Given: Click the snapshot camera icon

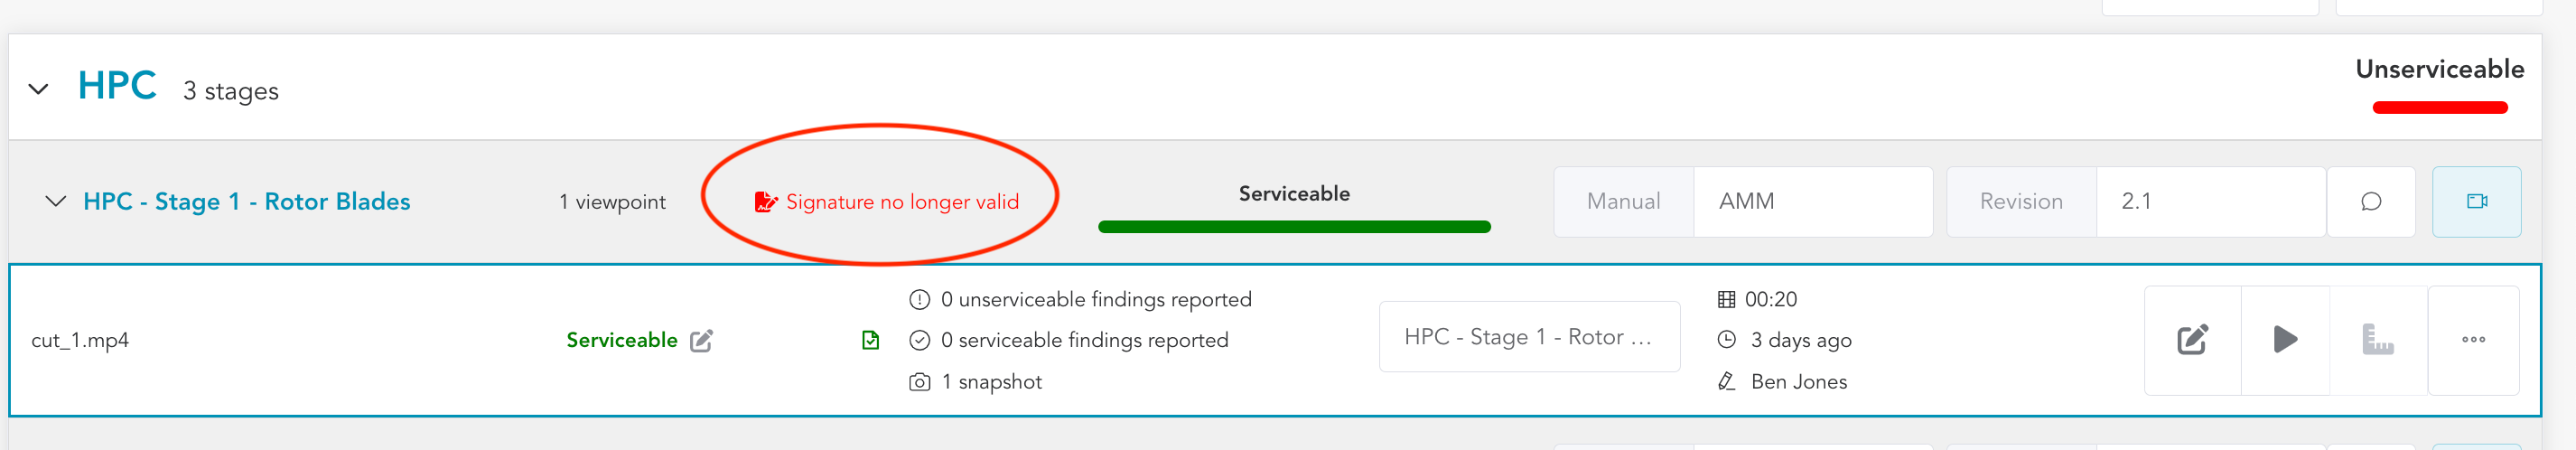Looking at the screenshot, I should [x=919, y=382].
